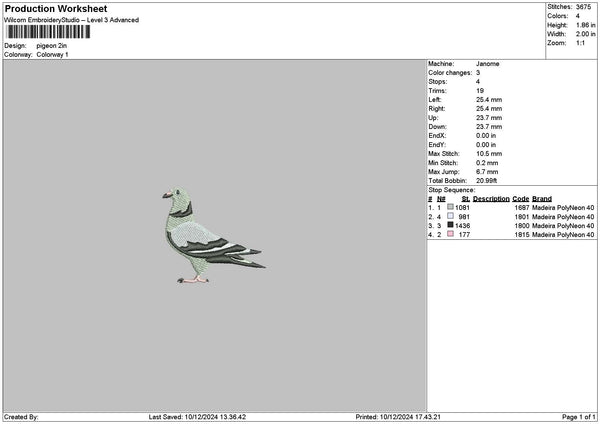Click the 'Stop Sequence:' heading
Viewport: 600px width, 424px height.
tap(452, 190)
